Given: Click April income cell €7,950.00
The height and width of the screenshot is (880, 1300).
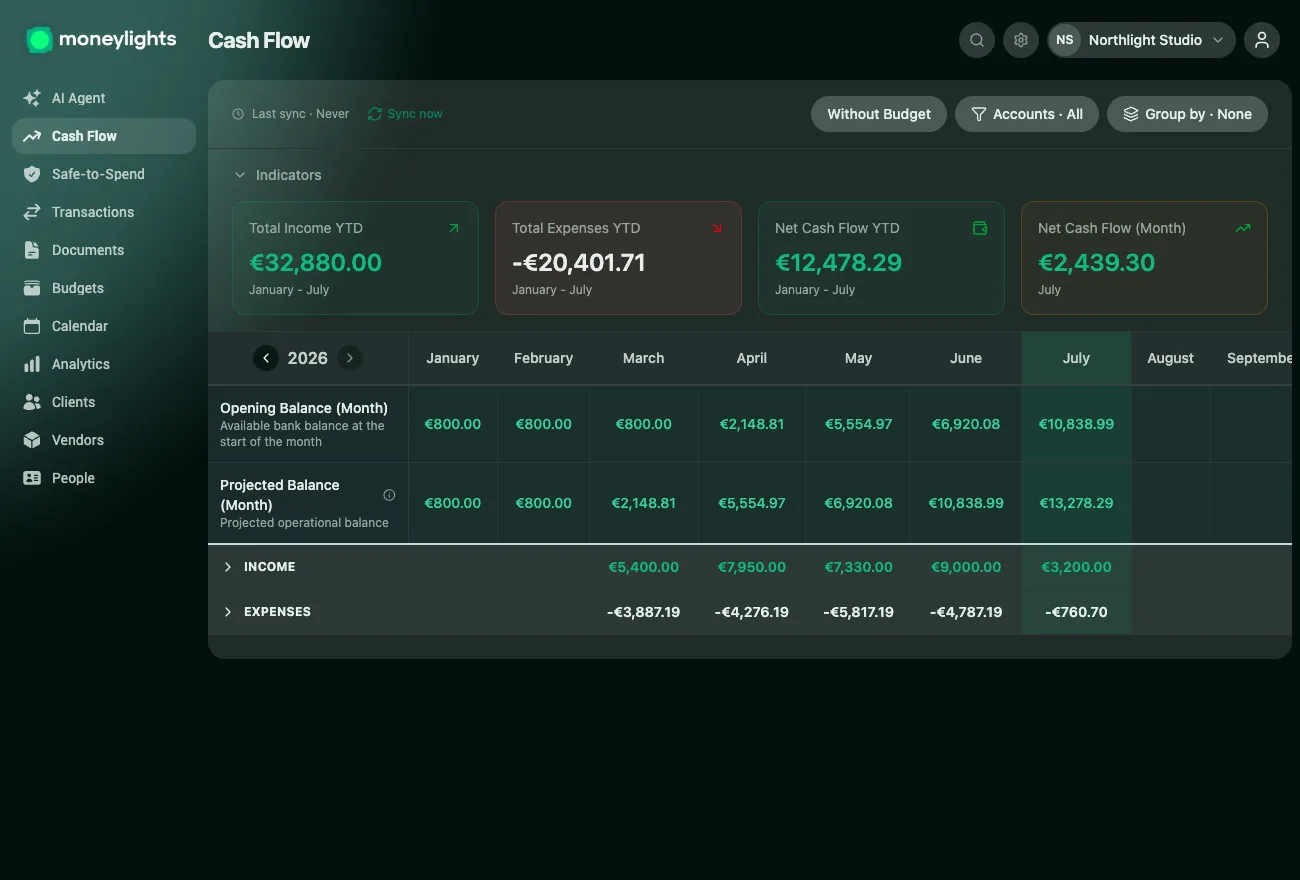Looking at the screenshot, I should point(752,567).
